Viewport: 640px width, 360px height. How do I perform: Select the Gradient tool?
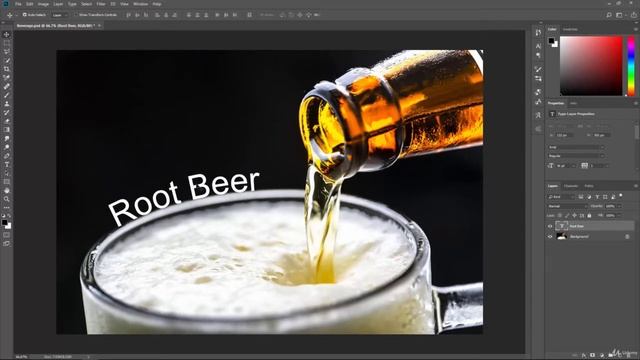coord(7,130)
